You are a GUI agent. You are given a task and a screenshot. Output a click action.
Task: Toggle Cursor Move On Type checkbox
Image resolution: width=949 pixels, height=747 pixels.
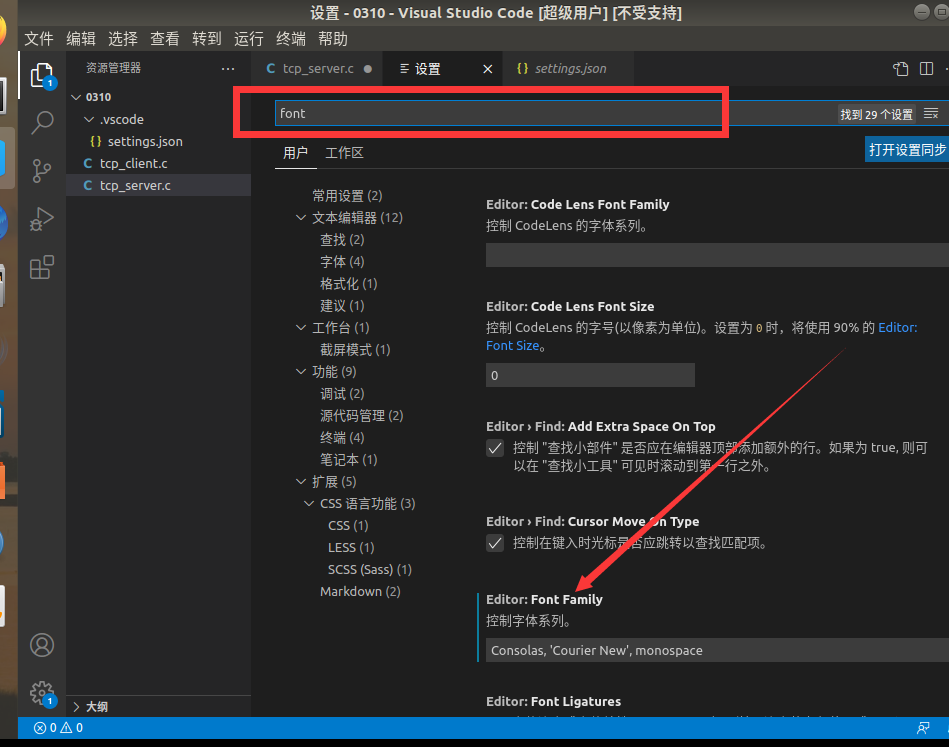point(495,543)
